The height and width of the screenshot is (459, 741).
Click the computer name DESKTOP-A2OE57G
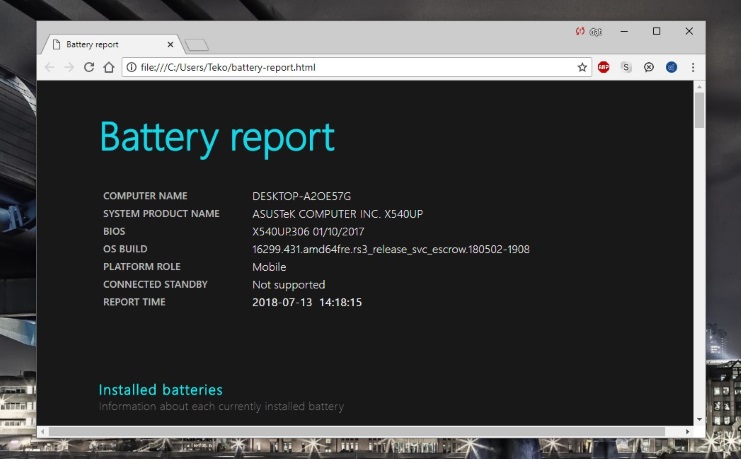tap(302, 196)
